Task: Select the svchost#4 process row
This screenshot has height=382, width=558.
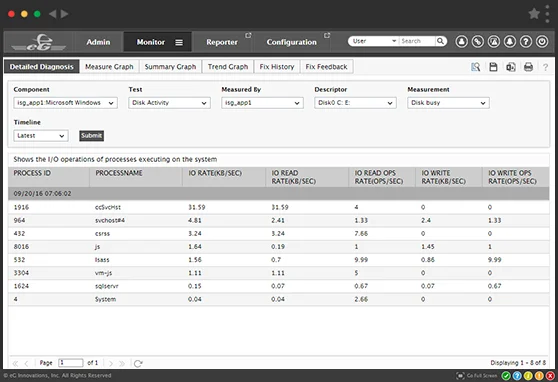Action: [279, 220]
